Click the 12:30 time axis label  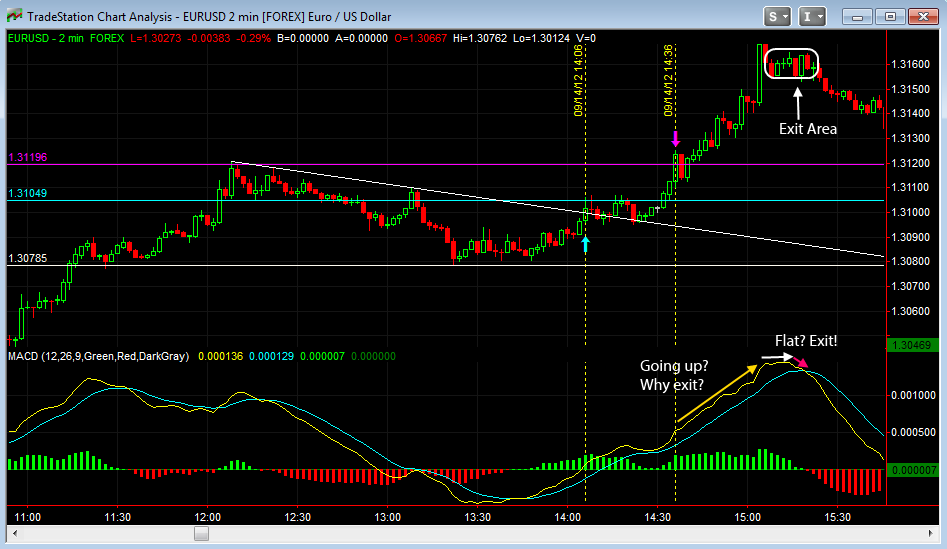click(298, 518)
